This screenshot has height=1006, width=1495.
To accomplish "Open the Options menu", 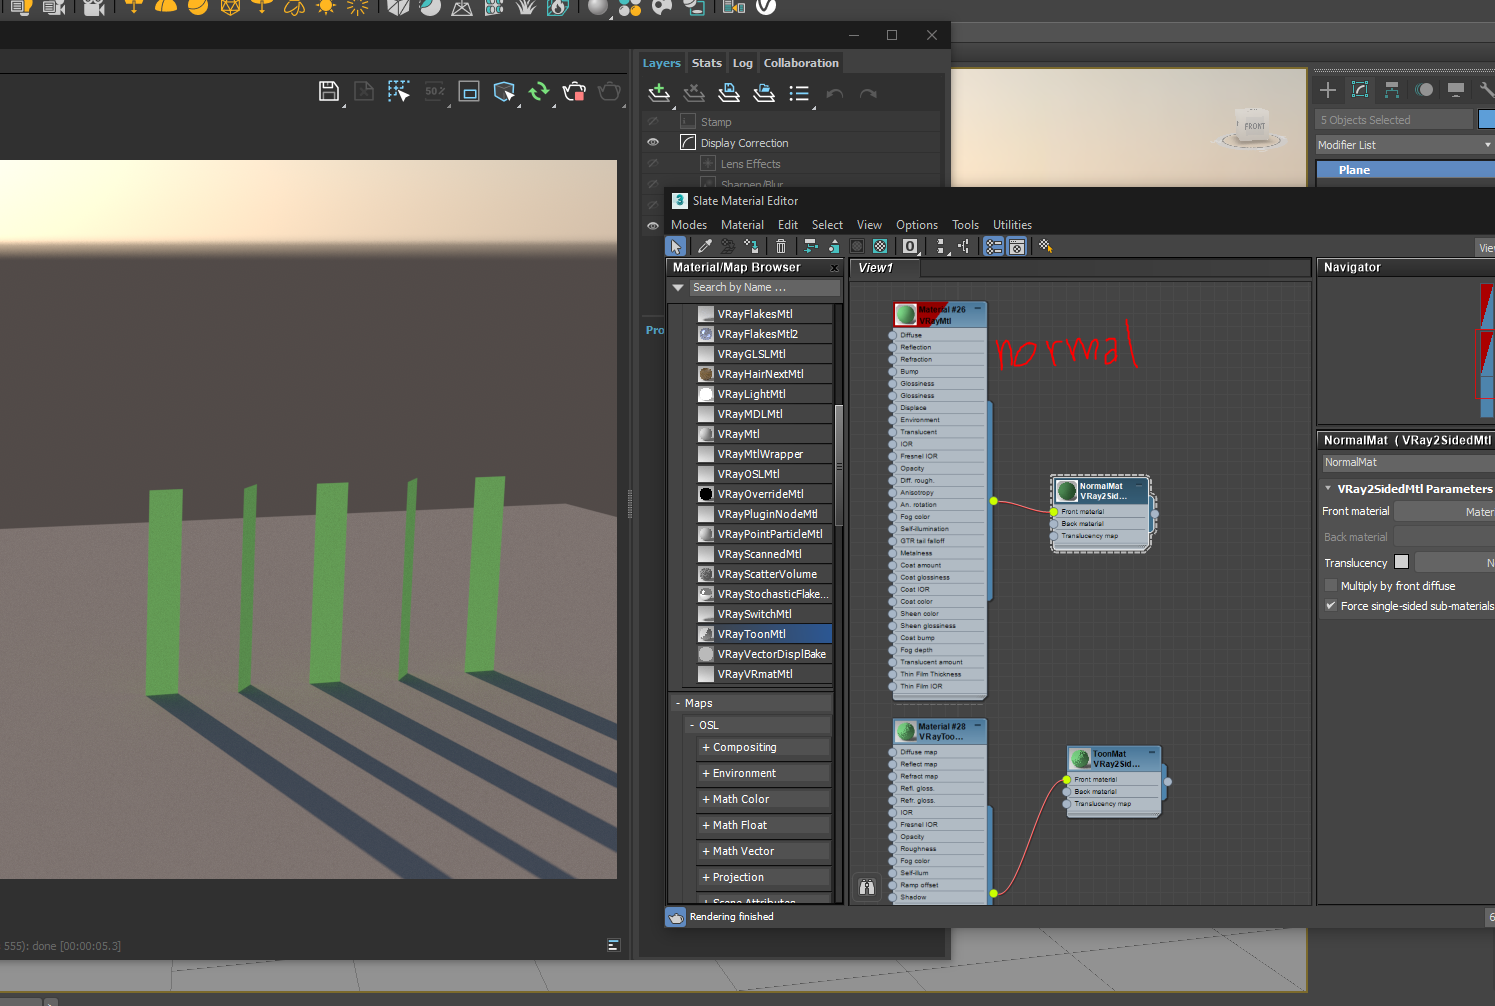I will tap(917, 225).
